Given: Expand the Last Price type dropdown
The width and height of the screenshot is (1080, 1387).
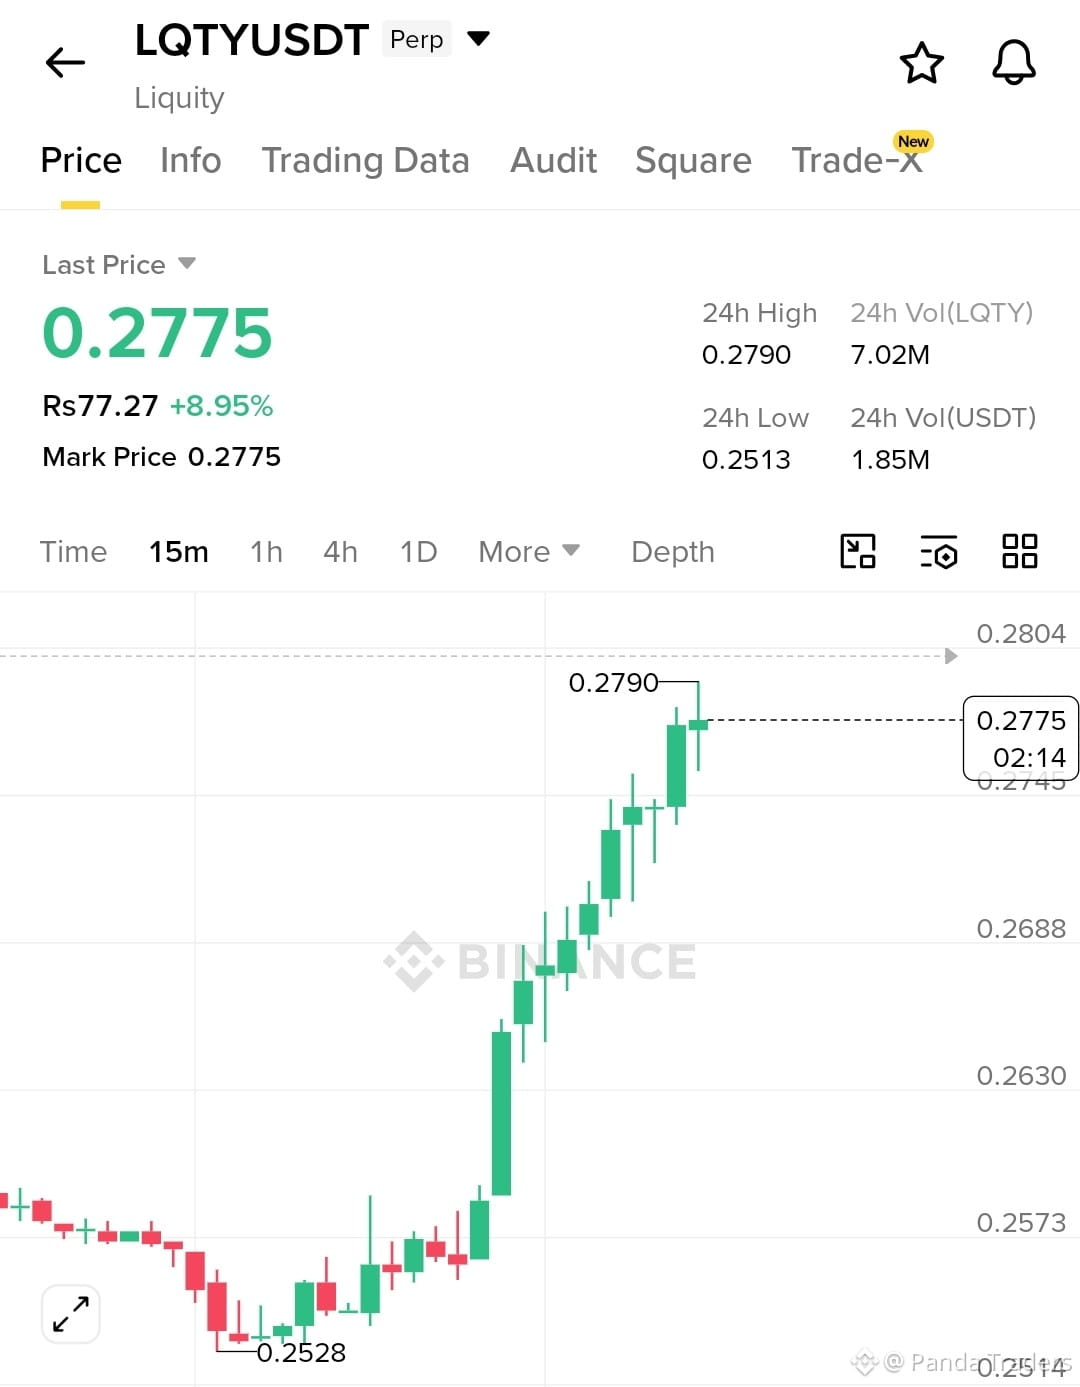Looking at the screenshot, I should pos(187,263).
